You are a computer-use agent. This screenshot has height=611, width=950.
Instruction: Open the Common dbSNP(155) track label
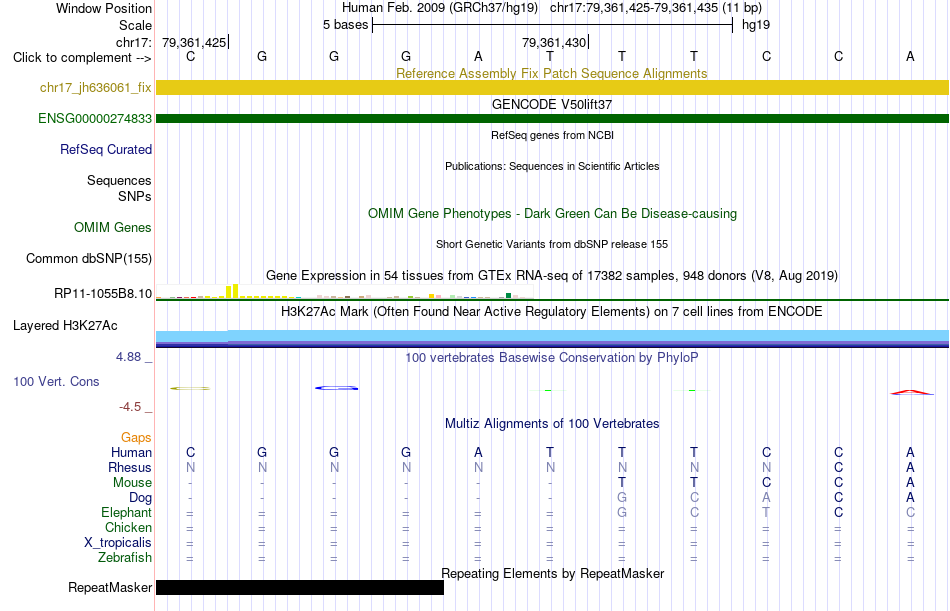pos(89,258)
